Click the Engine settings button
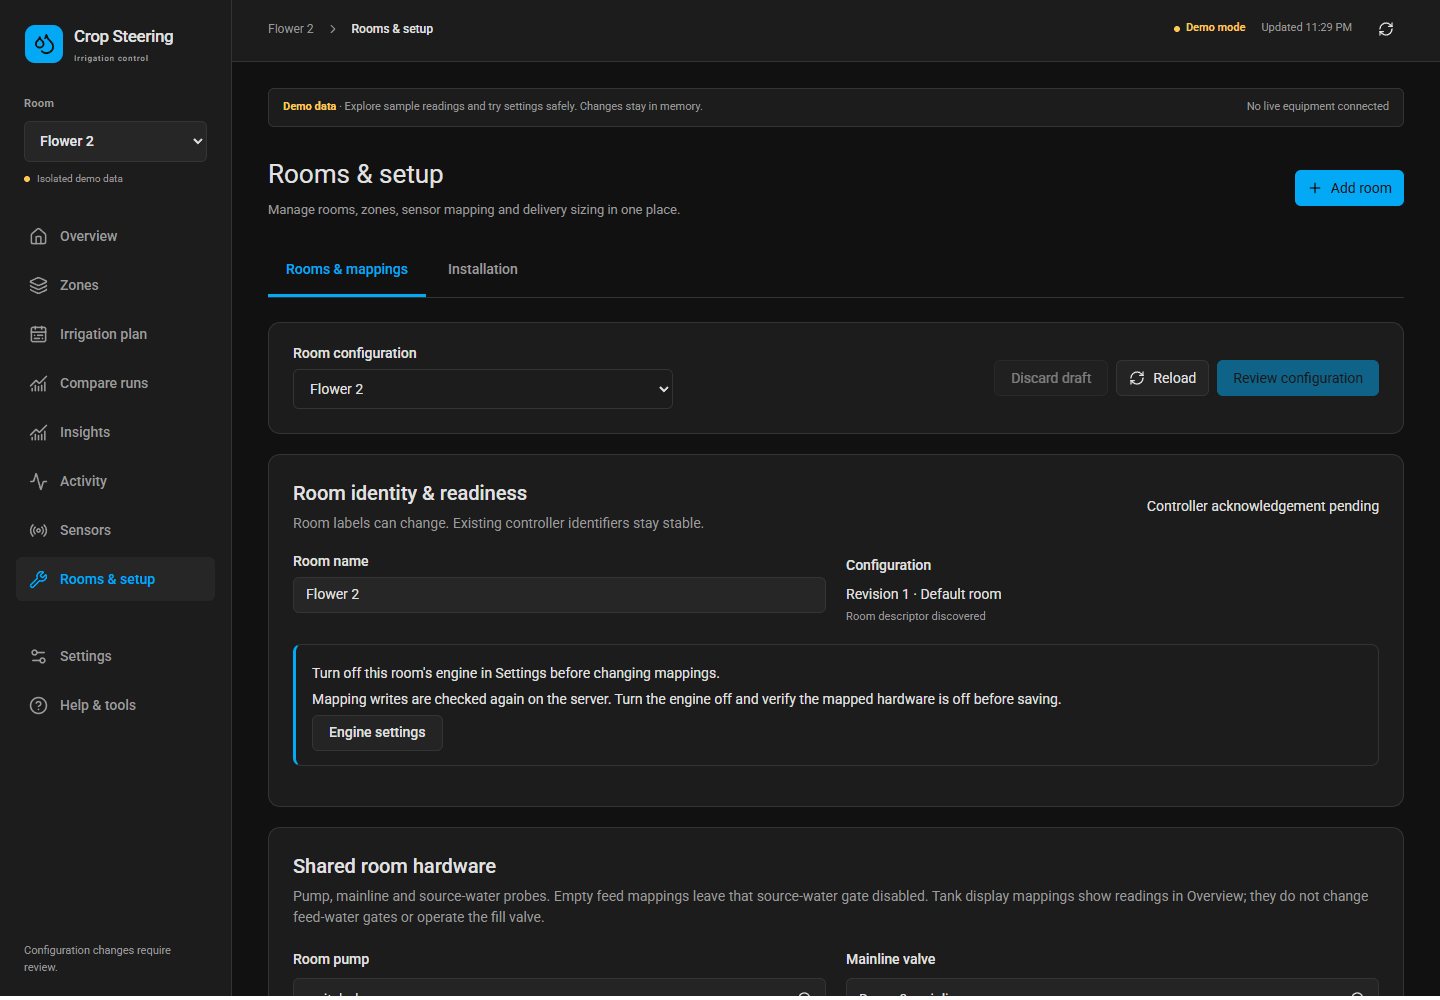This screenshot has height=1000, width=1440. tap(377, 733)
